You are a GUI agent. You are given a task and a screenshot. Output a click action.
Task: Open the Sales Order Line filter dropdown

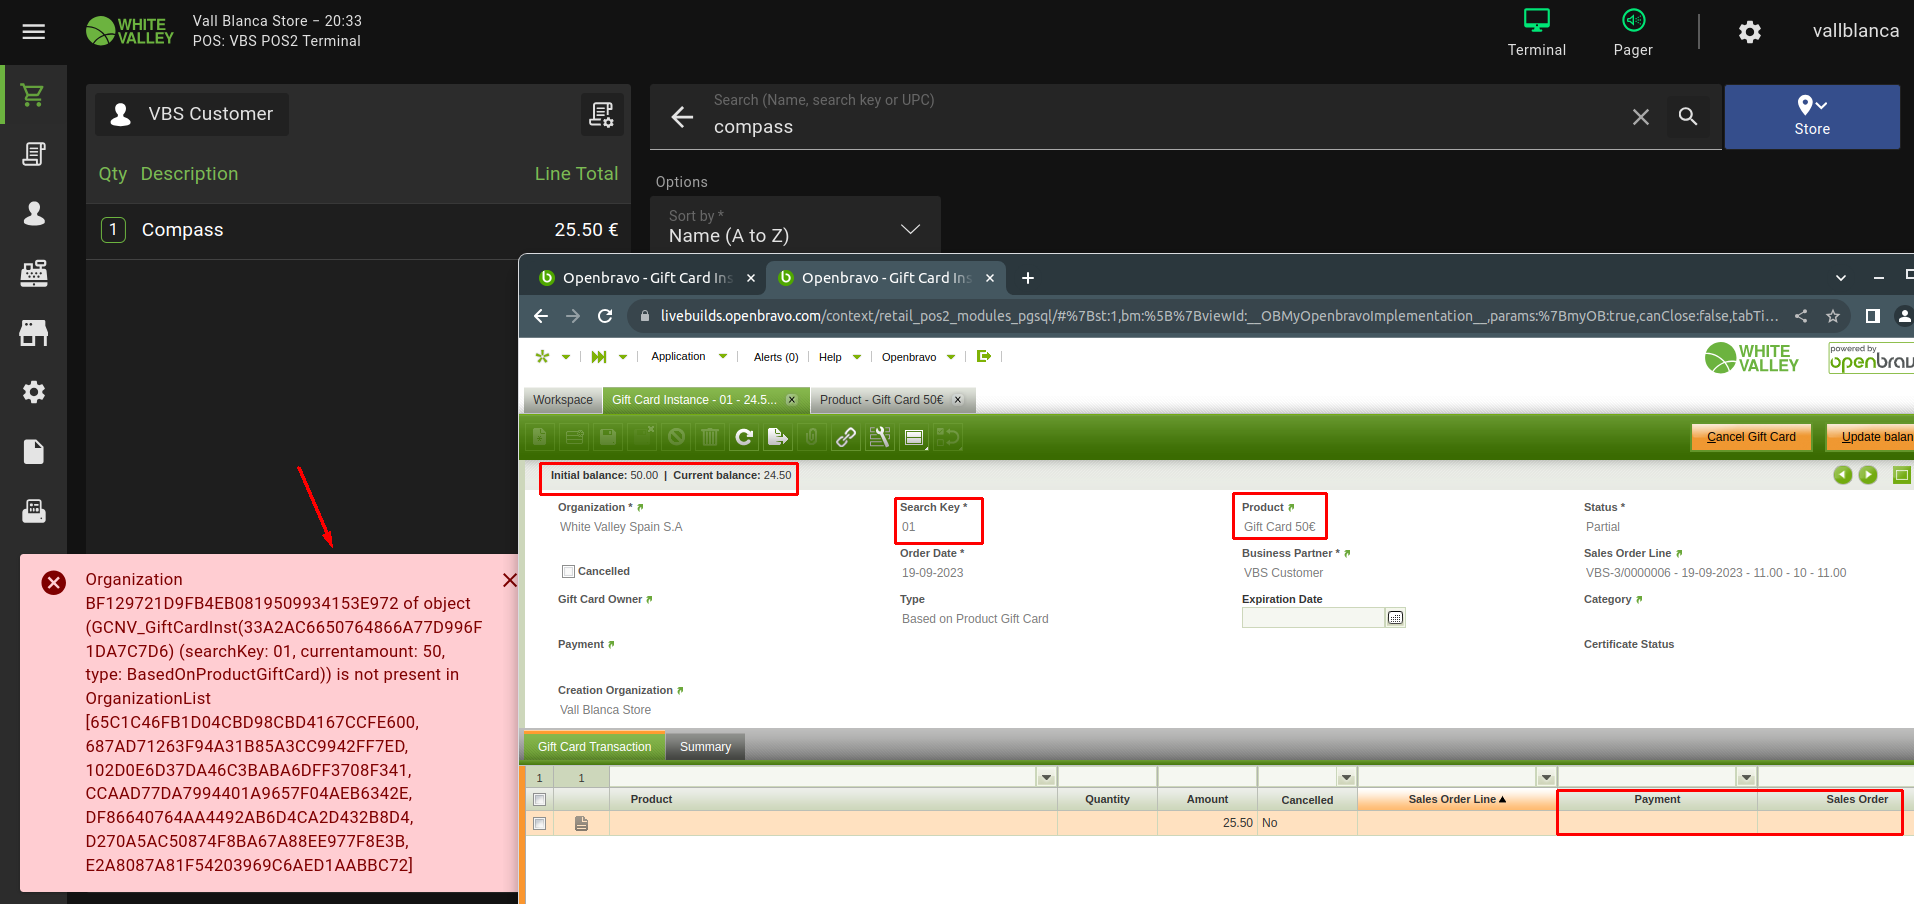point(1547,778)
